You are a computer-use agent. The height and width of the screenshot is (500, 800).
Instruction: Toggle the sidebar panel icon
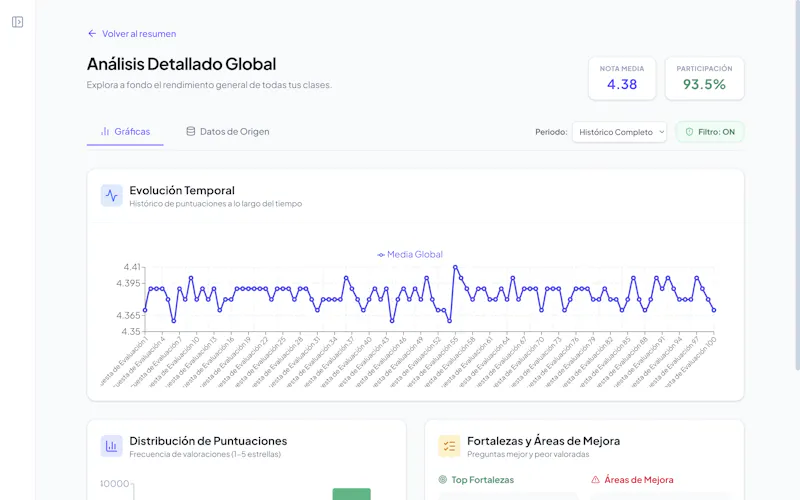point(17,22)
